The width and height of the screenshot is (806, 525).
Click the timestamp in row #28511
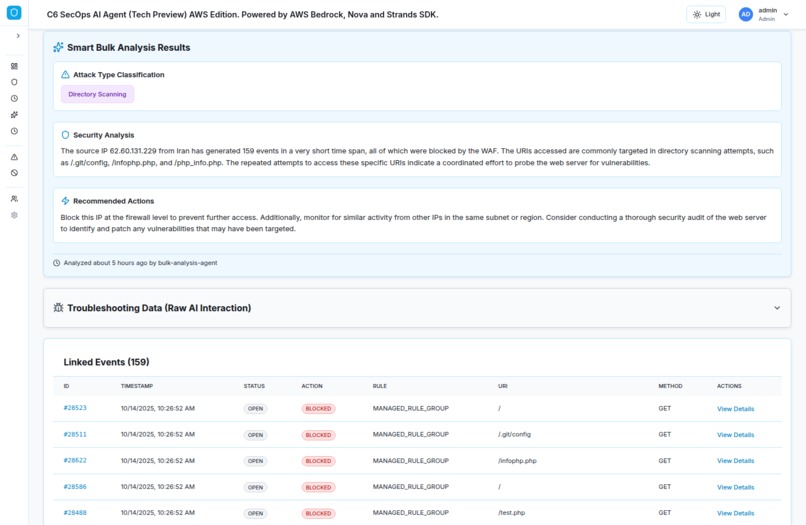click(158, 435)
